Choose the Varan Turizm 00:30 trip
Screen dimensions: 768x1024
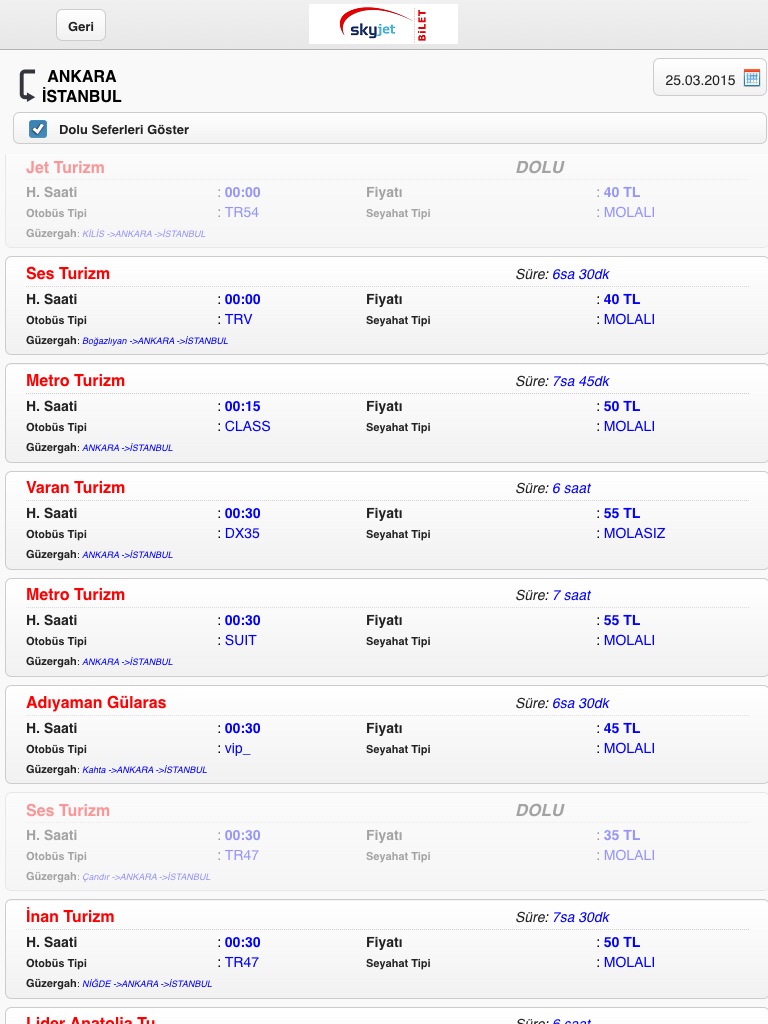pos(384,519)
